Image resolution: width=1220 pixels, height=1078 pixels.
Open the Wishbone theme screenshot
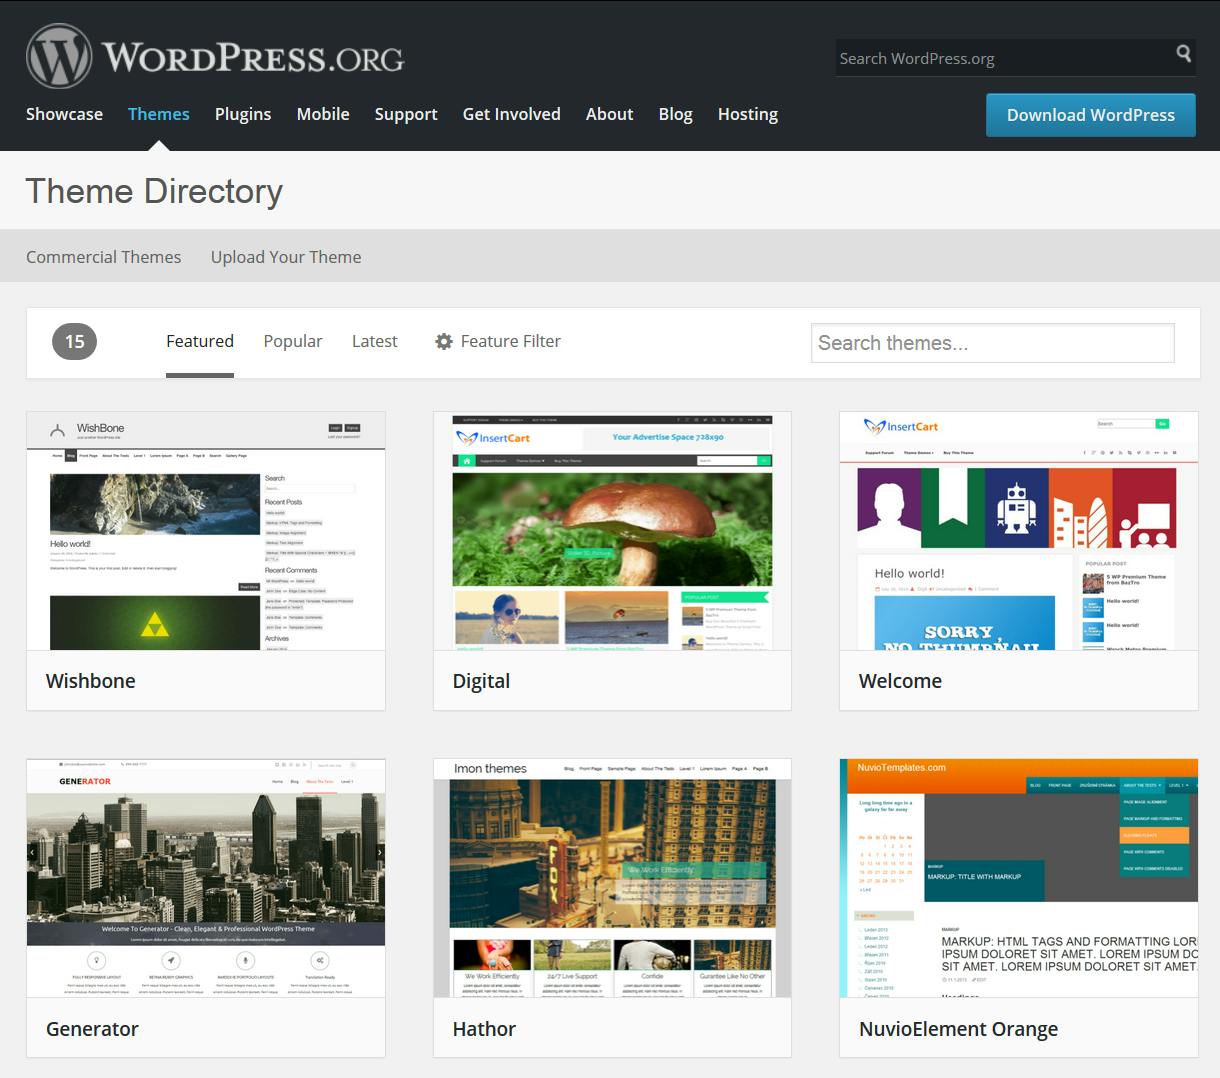tap(206, 531)
